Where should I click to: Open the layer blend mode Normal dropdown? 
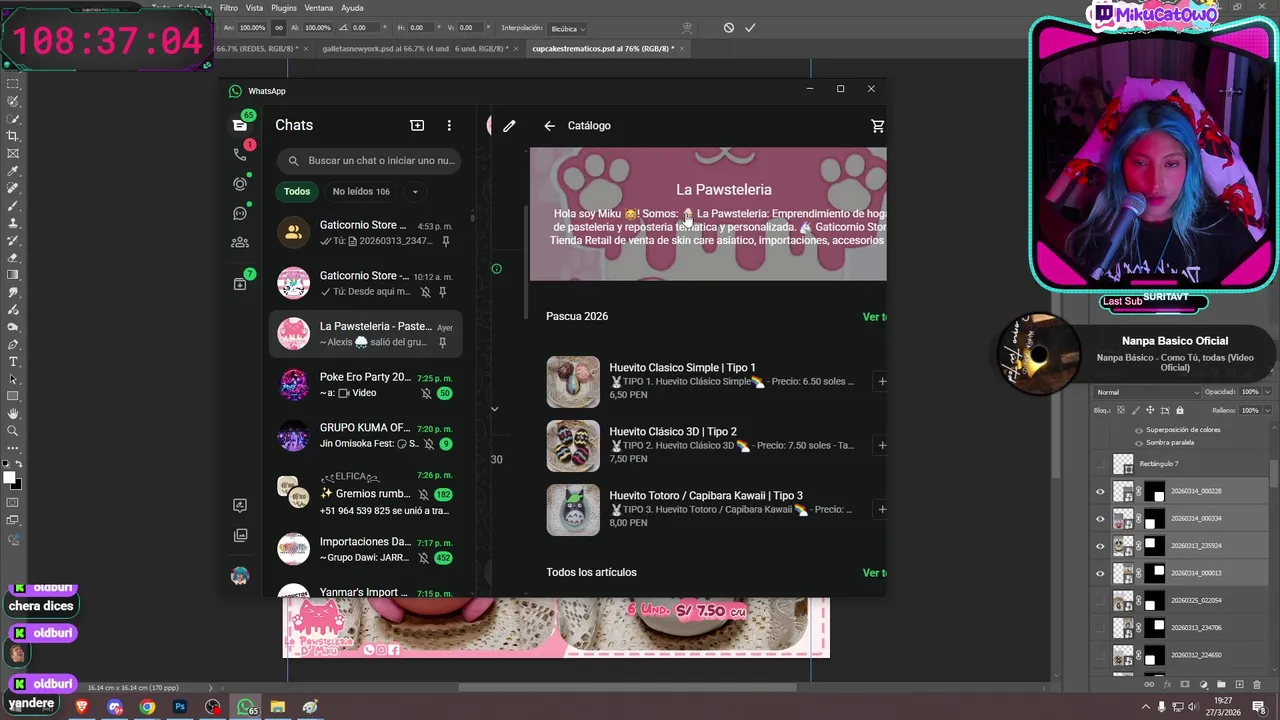[x=1147, y=392]
